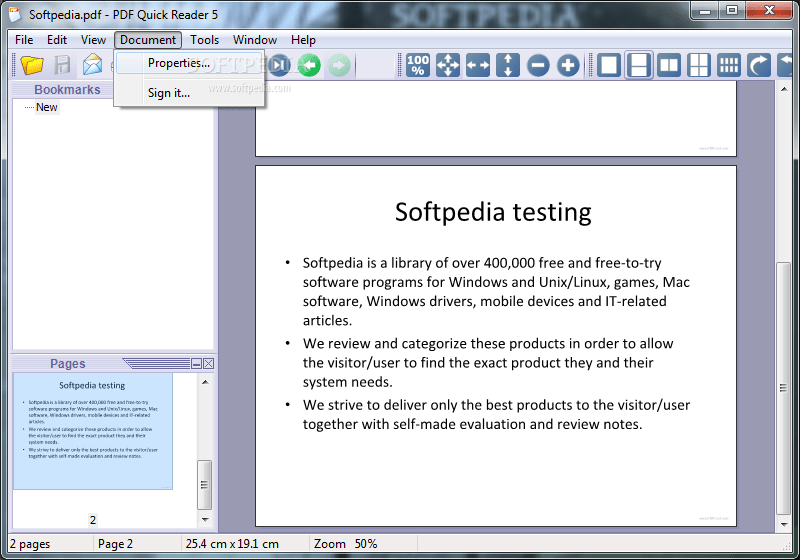800x560 pixels.
Task: Minimize the PDF Quick Reader window
Action: coord(705,10)
